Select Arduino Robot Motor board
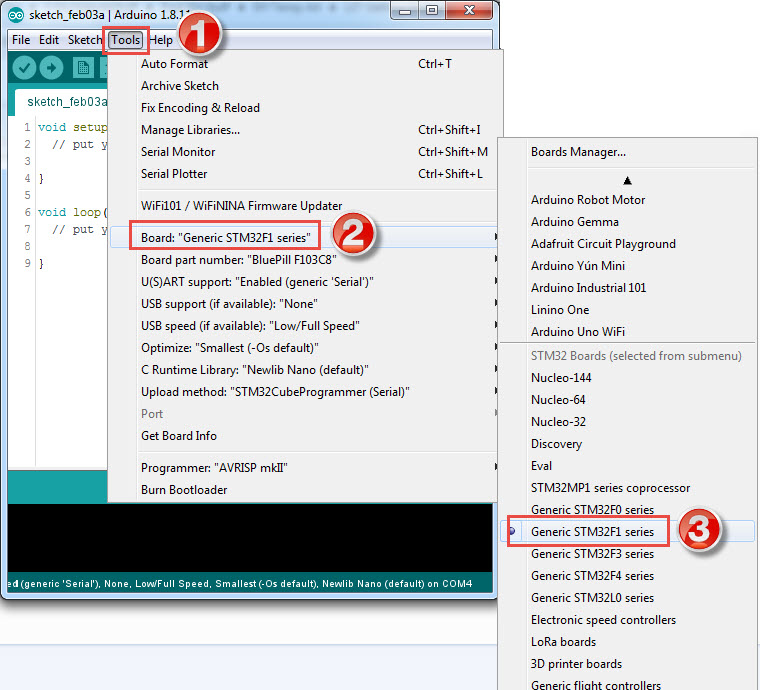 (x=628, y=200)
